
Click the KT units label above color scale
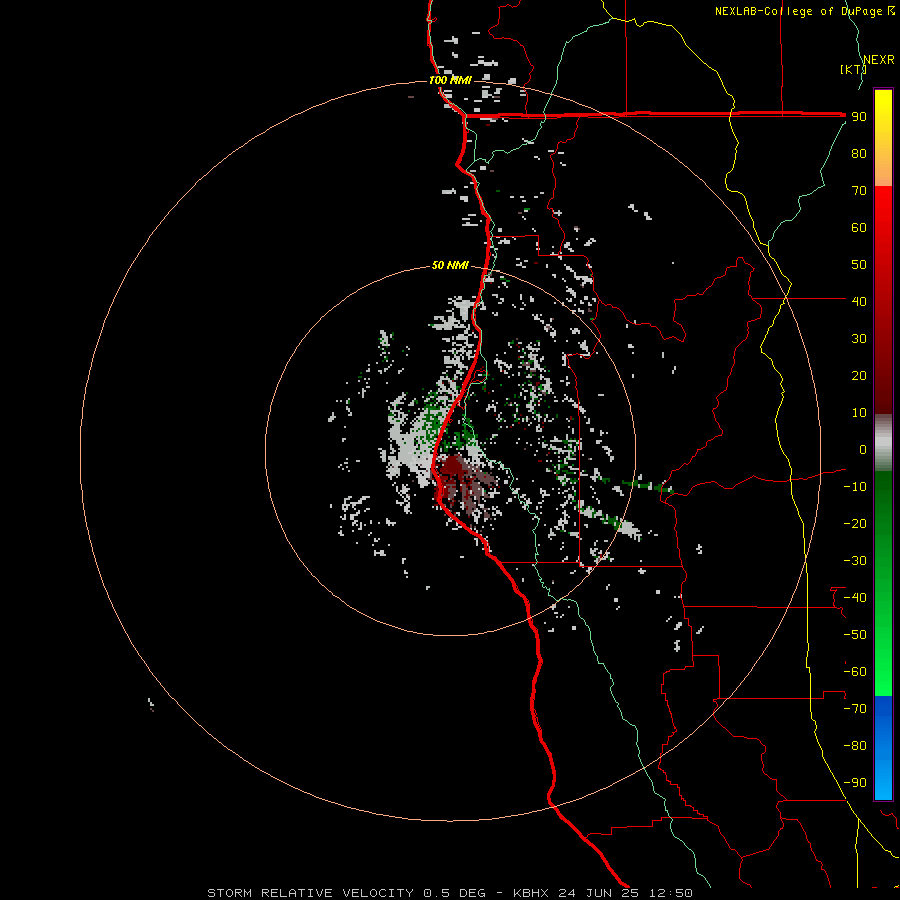click(x=853, y=69)
